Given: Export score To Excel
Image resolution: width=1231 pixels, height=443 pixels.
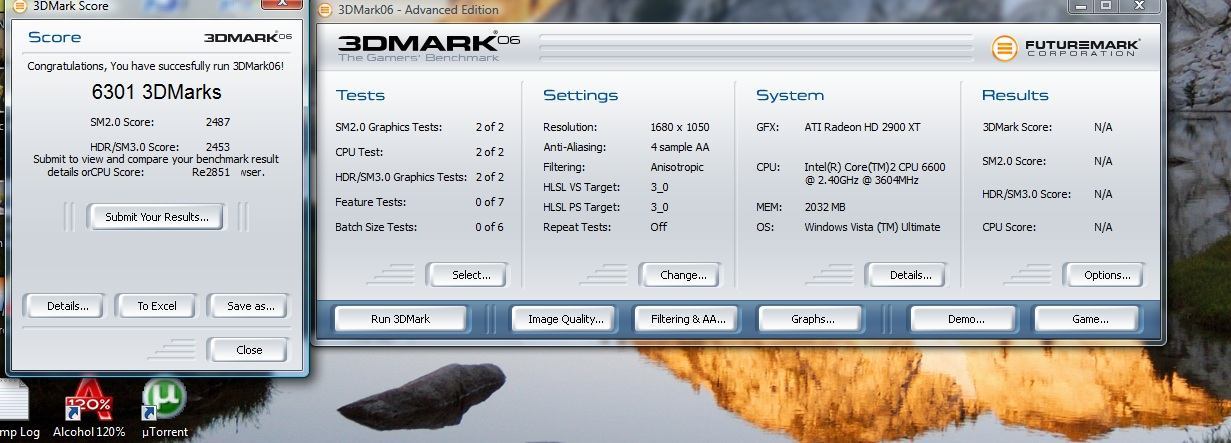Looking at the screenshot, I should 157,306.
